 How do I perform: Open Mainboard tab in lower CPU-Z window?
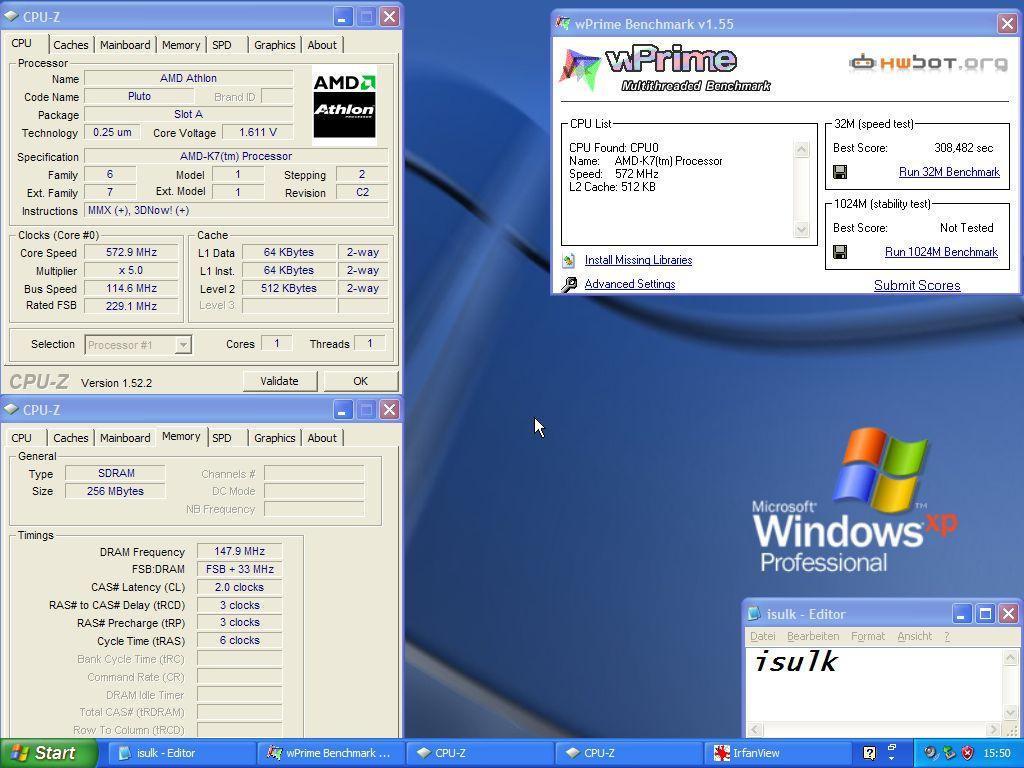pos(125,438)
